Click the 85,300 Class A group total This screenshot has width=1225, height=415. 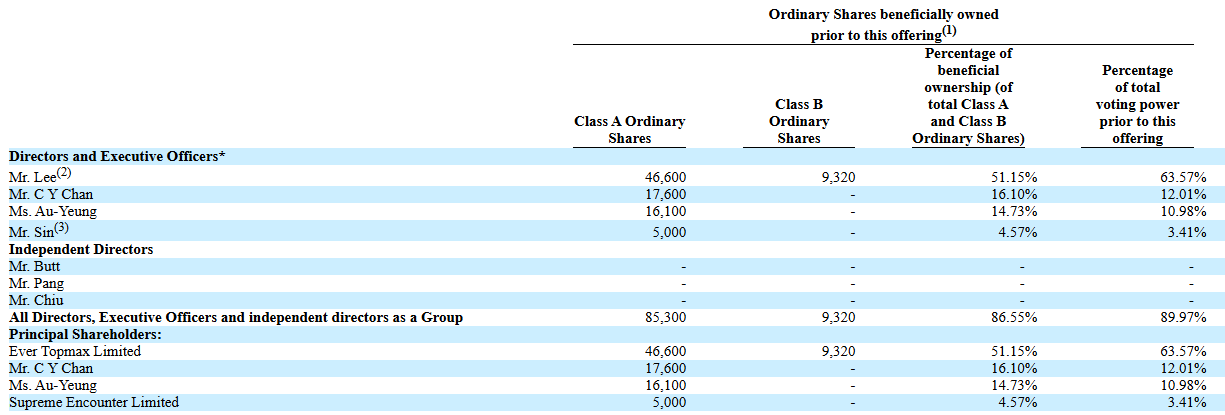666,318
